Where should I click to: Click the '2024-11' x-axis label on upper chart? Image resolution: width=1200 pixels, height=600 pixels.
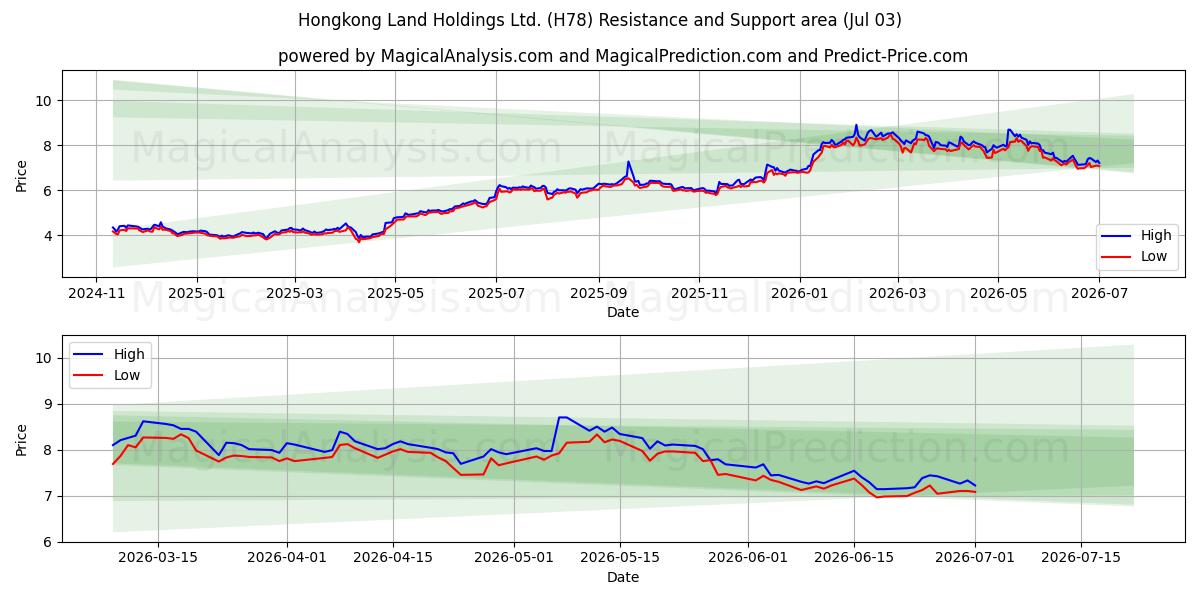[x=96, y=295]
